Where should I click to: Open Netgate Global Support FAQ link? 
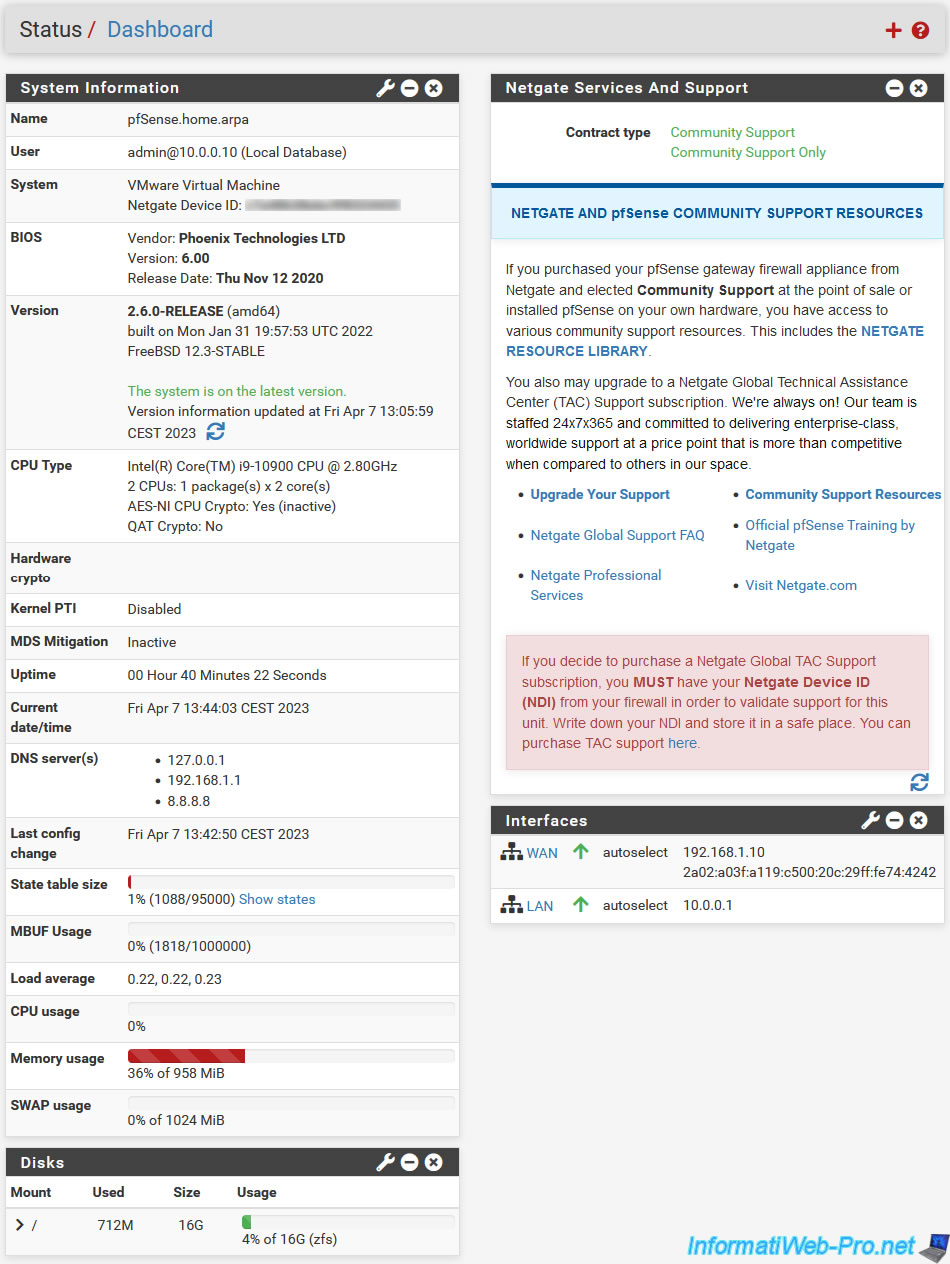[617, 535]
